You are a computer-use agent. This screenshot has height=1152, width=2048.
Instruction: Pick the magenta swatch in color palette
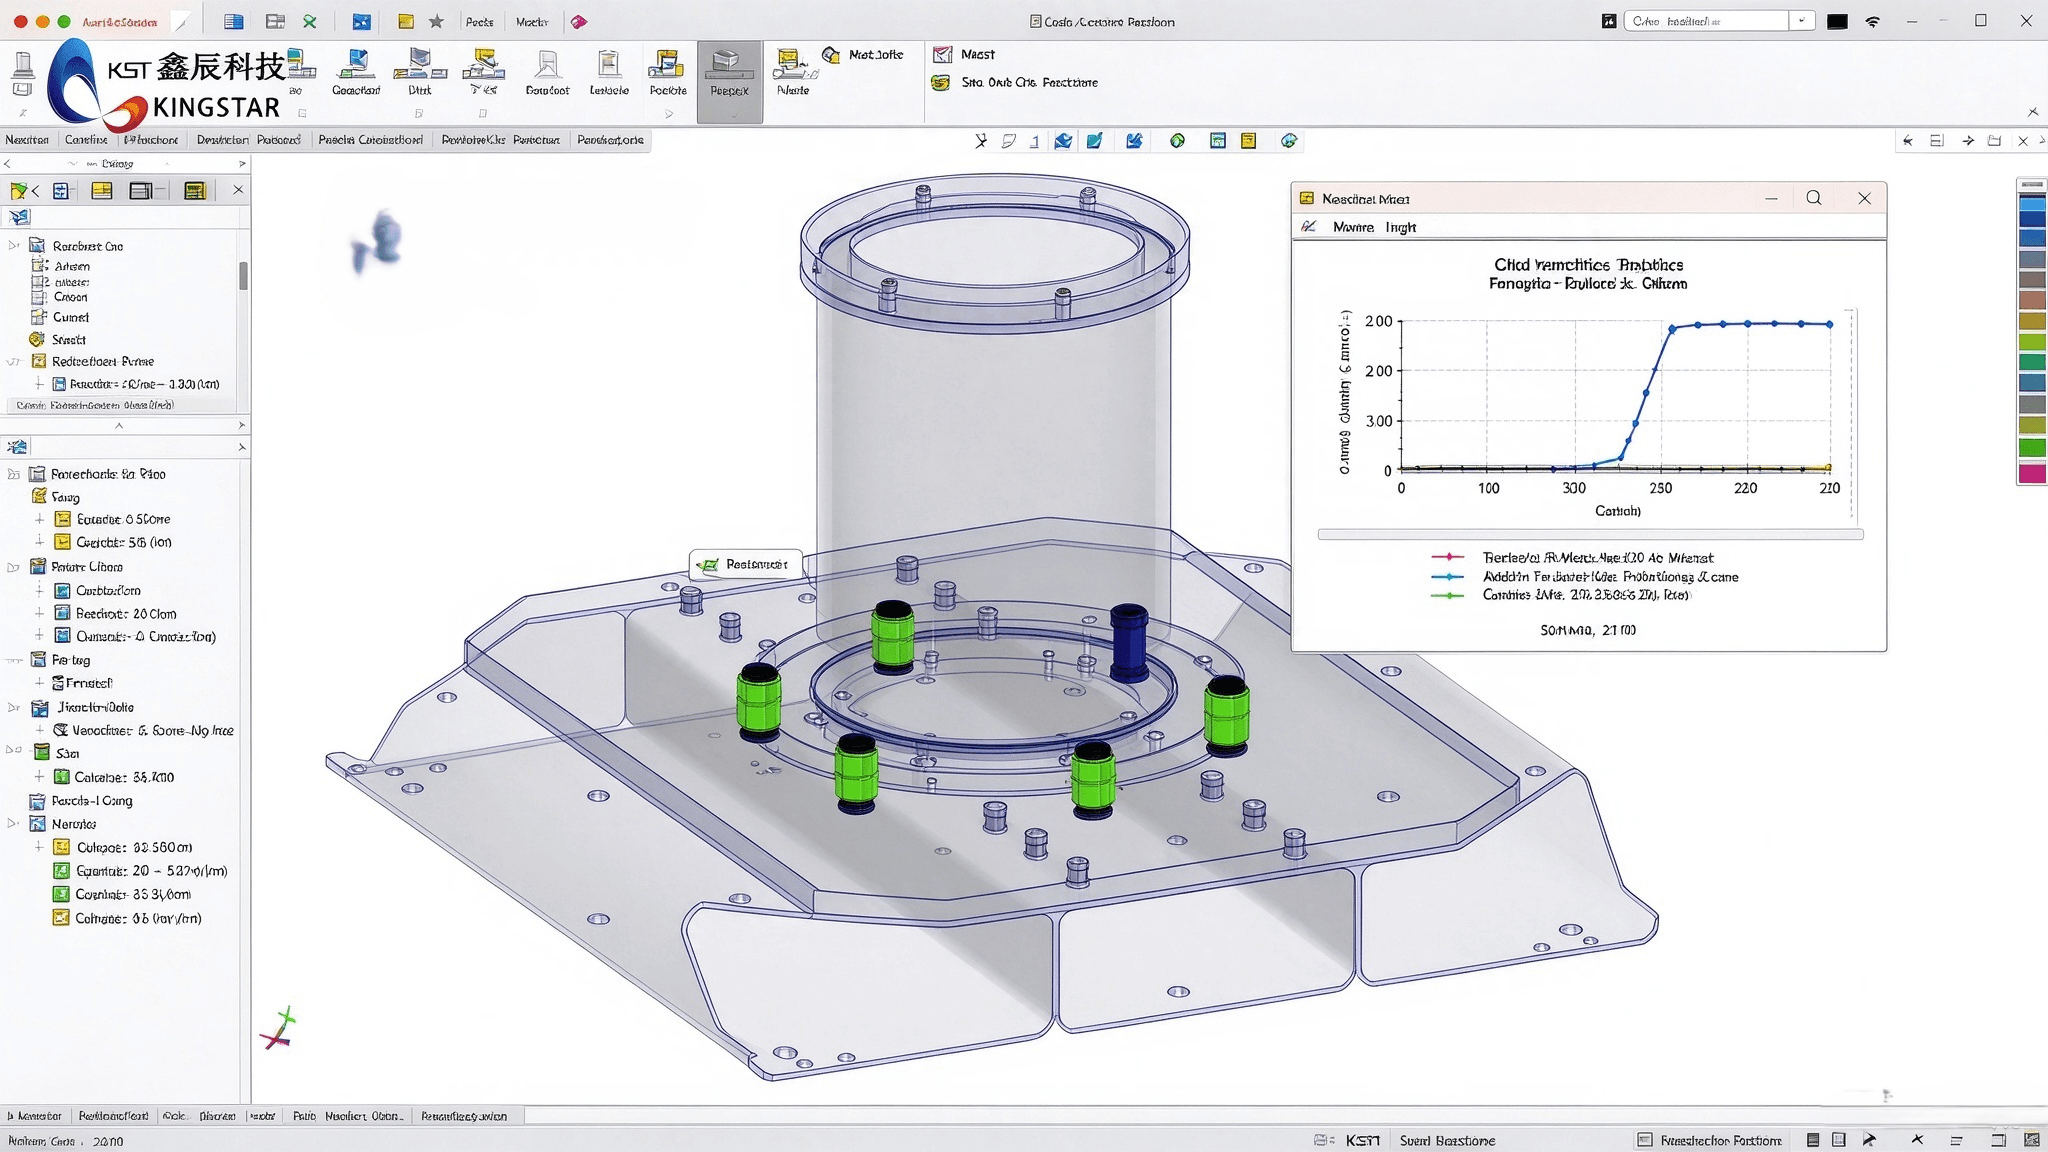[2032, 473]
